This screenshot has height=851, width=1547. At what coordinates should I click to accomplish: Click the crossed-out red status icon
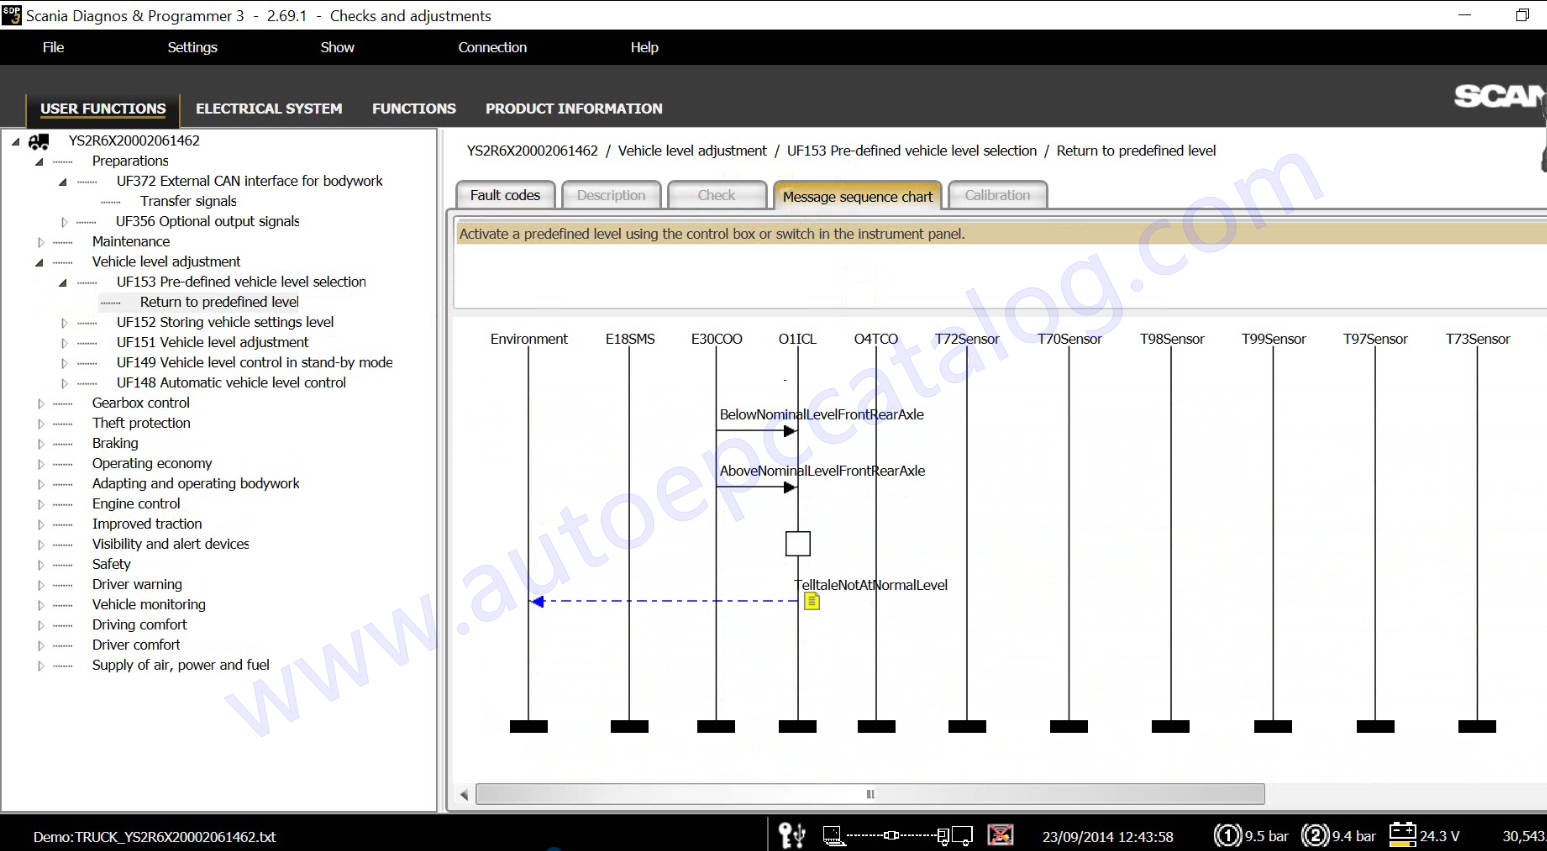point(1000,835)
